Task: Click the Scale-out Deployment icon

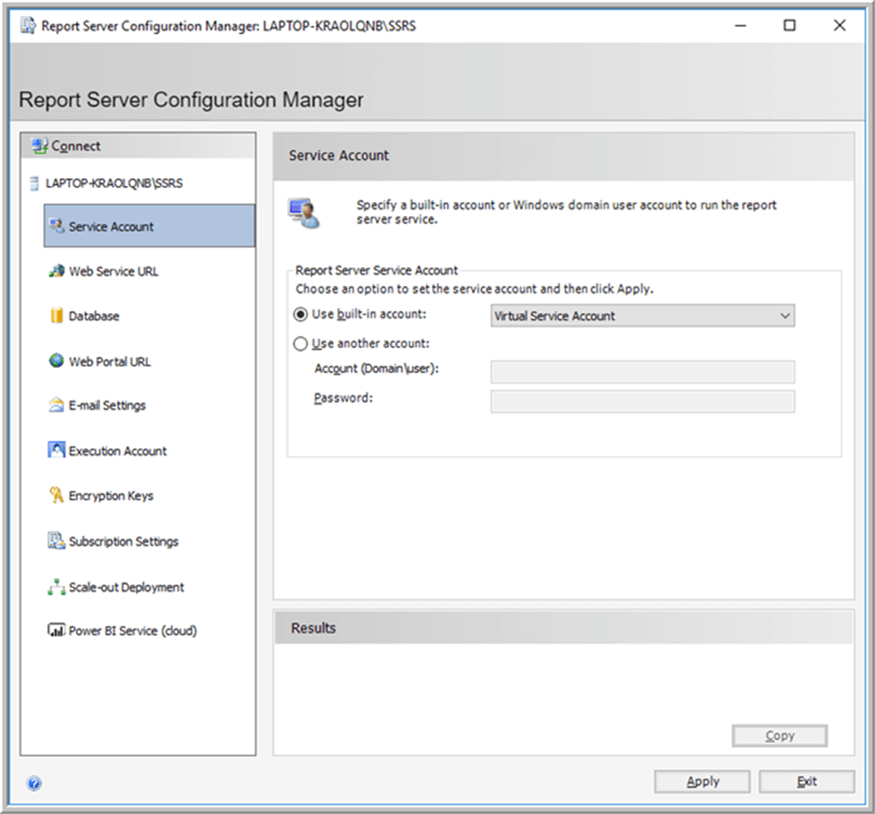Action: [56, 587]
